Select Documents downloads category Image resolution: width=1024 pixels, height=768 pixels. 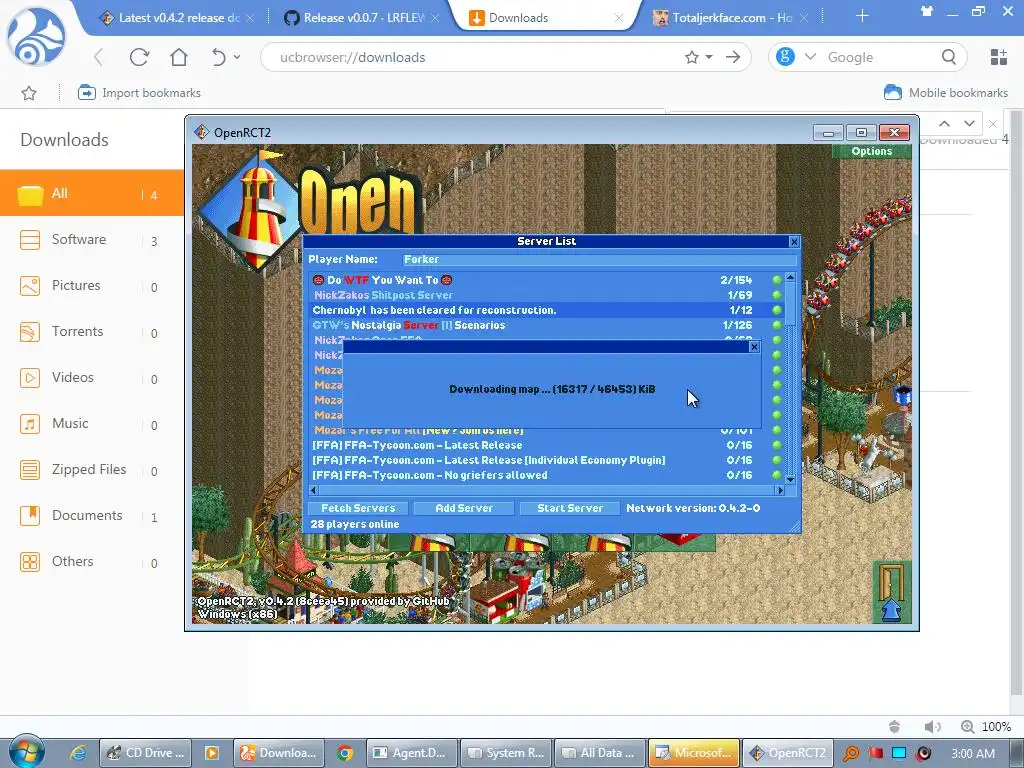(91, 516)
